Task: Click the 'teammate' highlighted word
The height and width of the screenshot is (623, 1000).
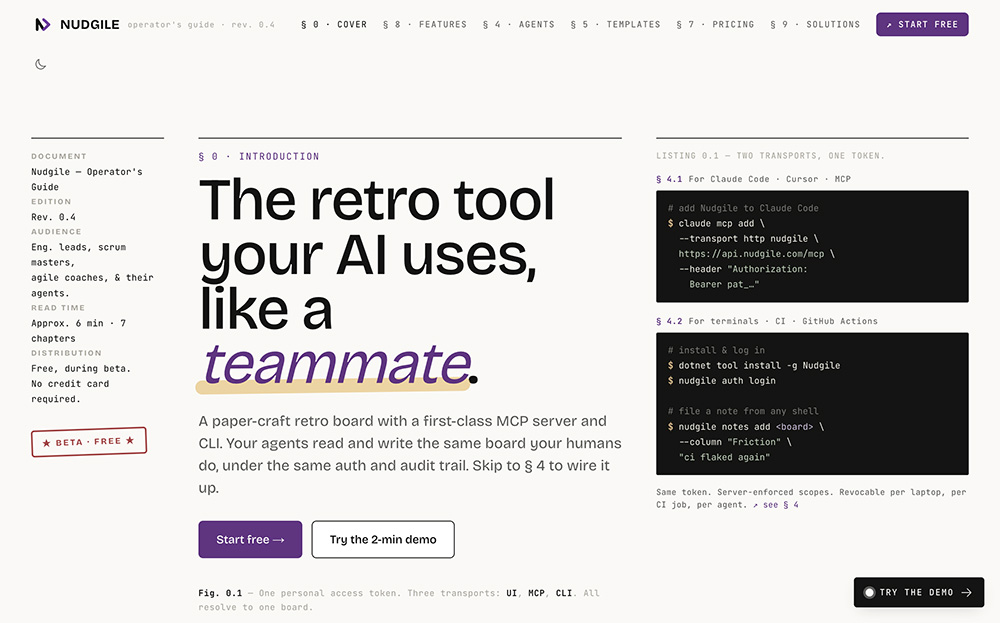Action: [336, 363]
